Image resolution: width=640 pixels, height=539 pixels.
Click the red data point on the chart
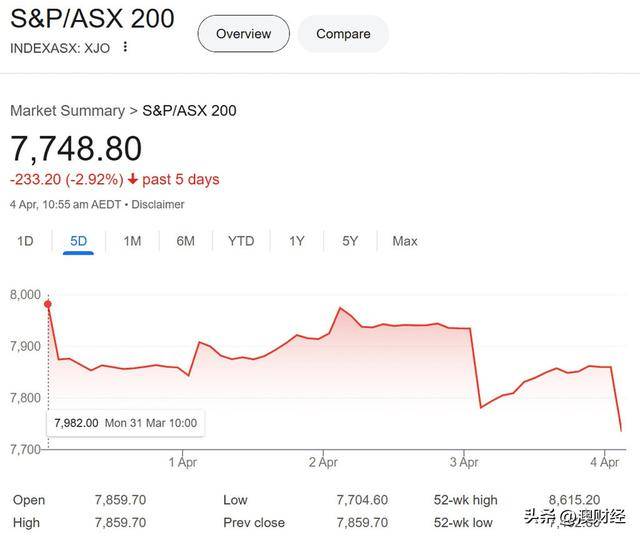tap(48, 304)
